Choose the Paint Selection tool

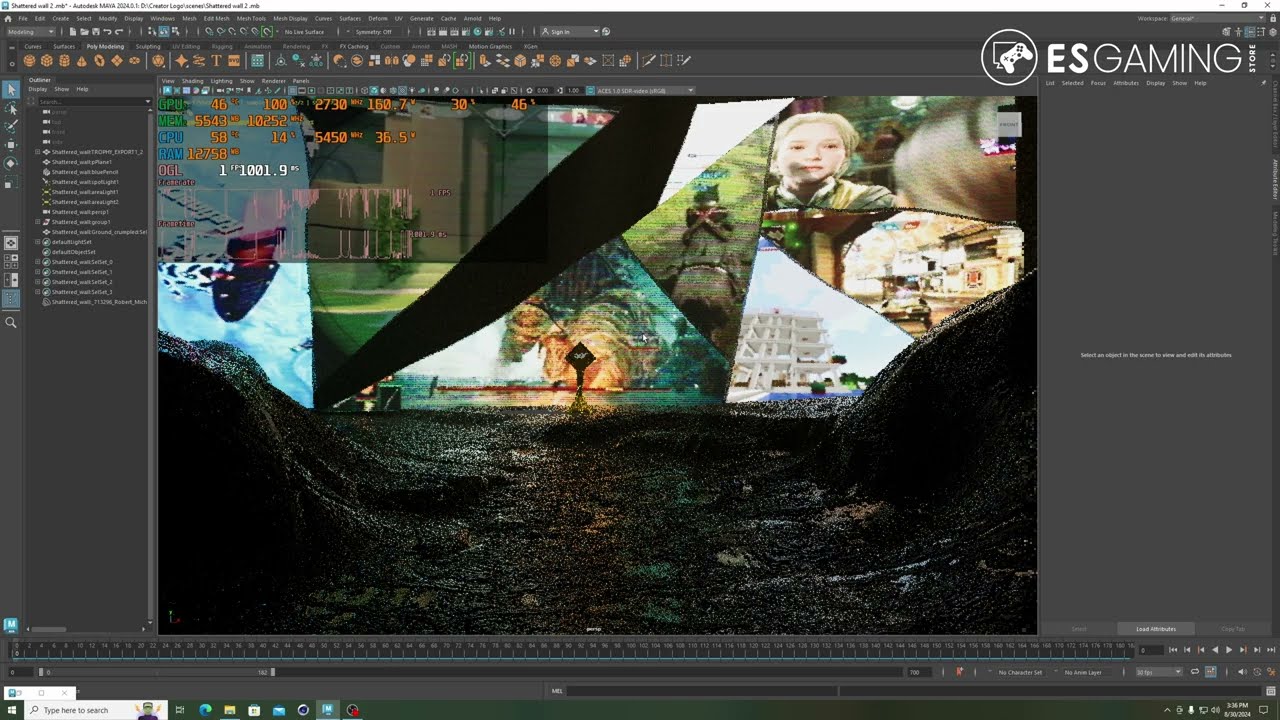[x=11, y=127]
